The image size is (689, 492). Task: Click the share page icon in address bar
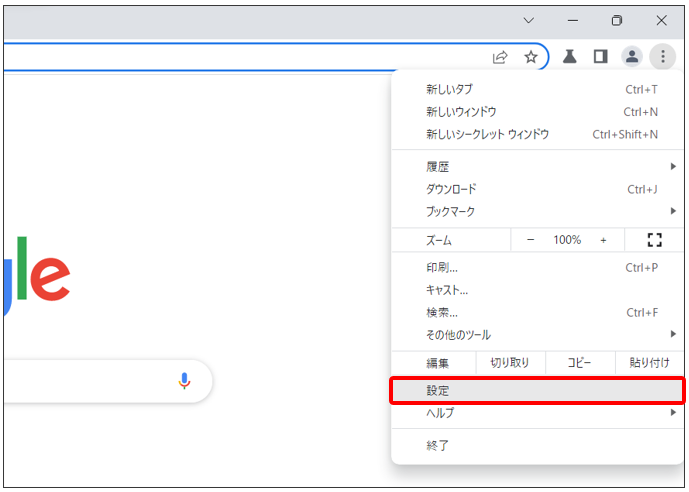(x=500, y=57)
